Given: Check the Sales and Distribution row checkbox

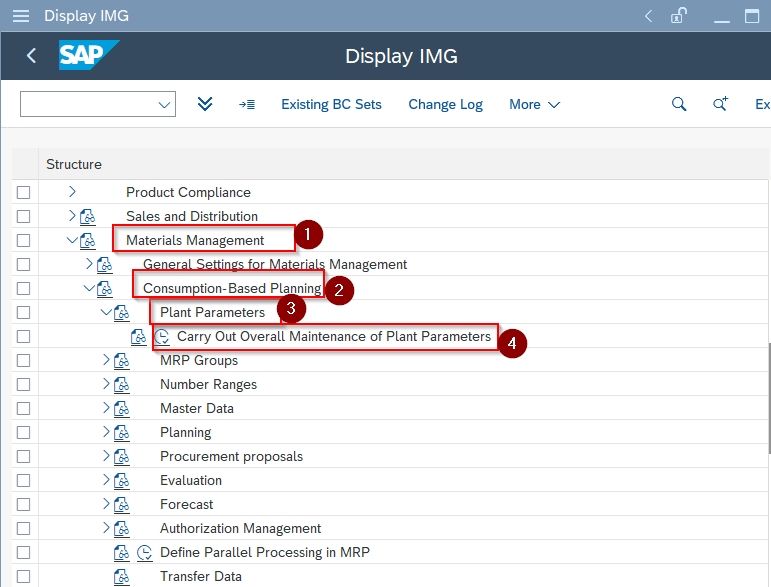Looking at the screenshot, I should coord(24,216).
